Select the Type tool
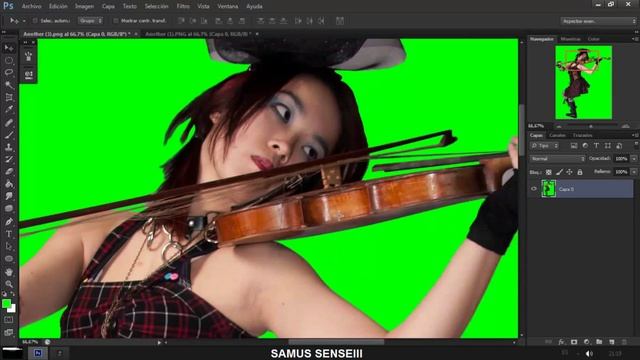 9,234
